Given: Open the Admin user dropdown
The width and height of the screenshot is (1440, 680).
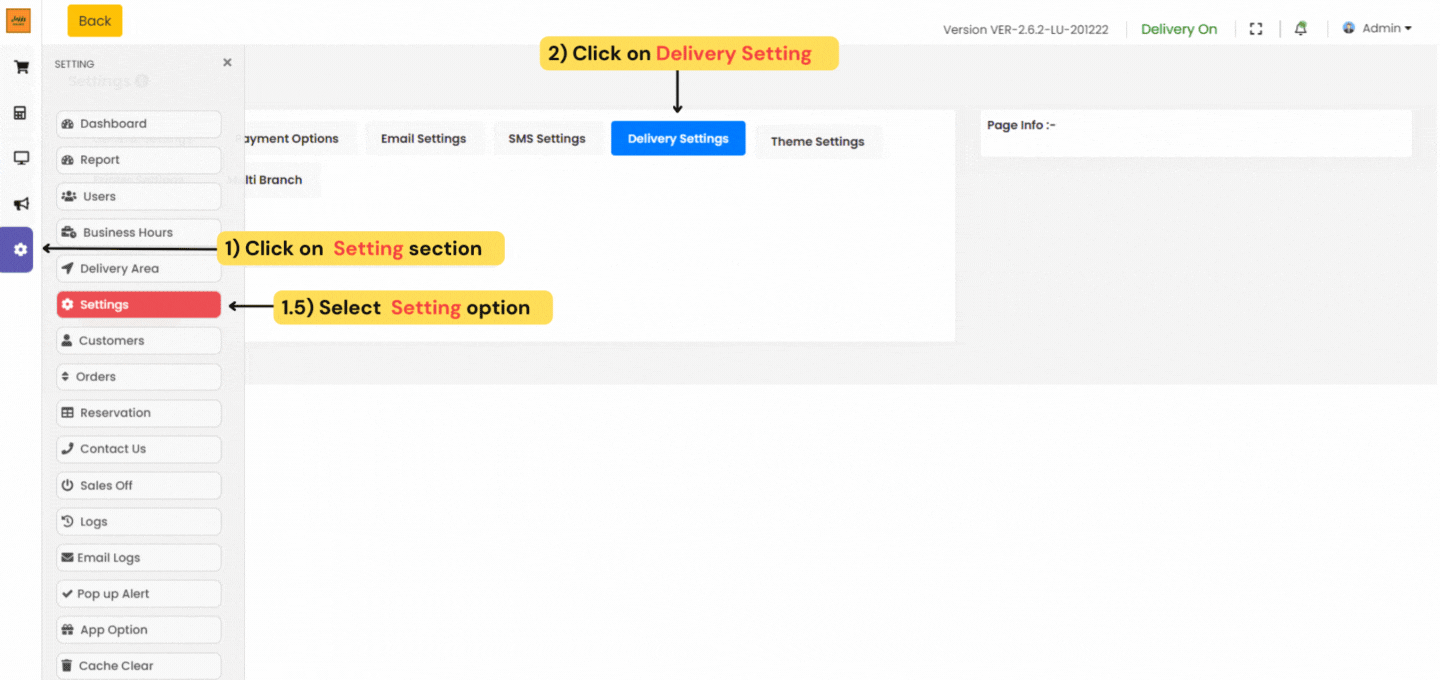Looking at the screenshot, I should (1377, 28).
